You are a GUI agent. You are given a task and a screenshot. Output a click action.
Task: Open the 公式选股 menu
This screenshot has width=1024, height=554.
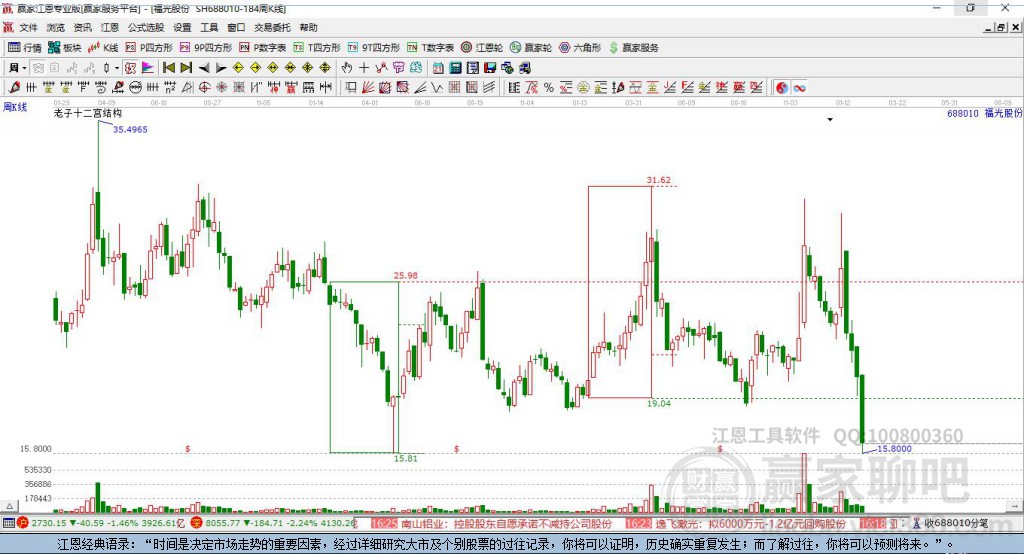tap(146, 27)
